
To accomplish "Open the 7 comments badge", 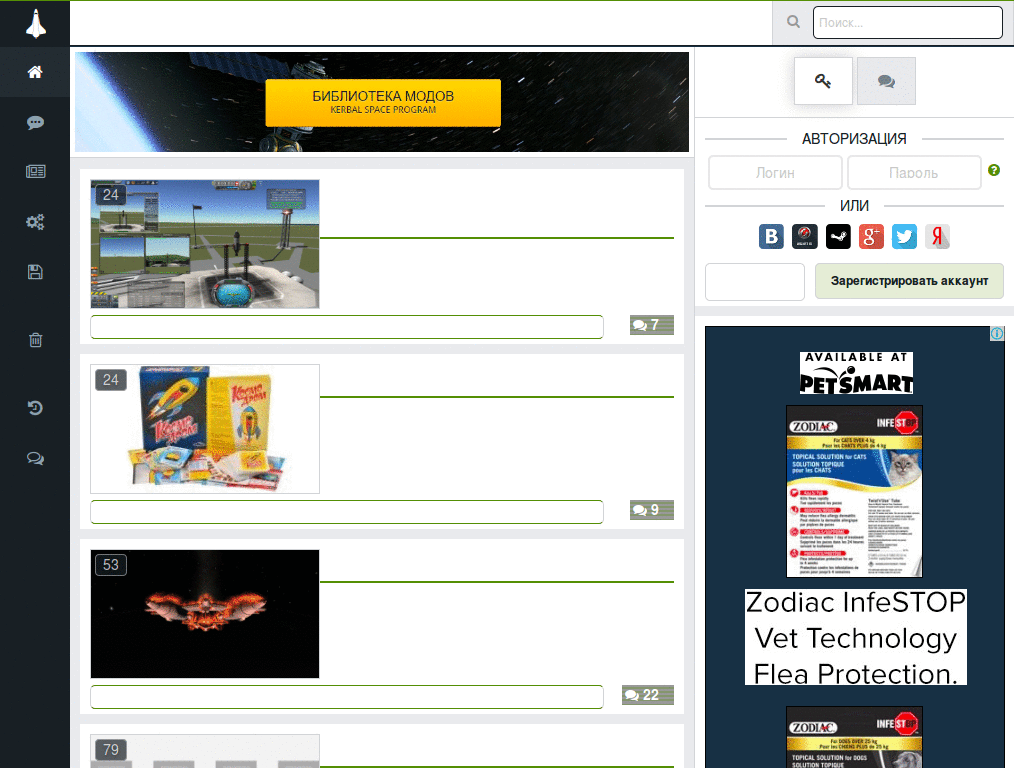I will 651,325.
